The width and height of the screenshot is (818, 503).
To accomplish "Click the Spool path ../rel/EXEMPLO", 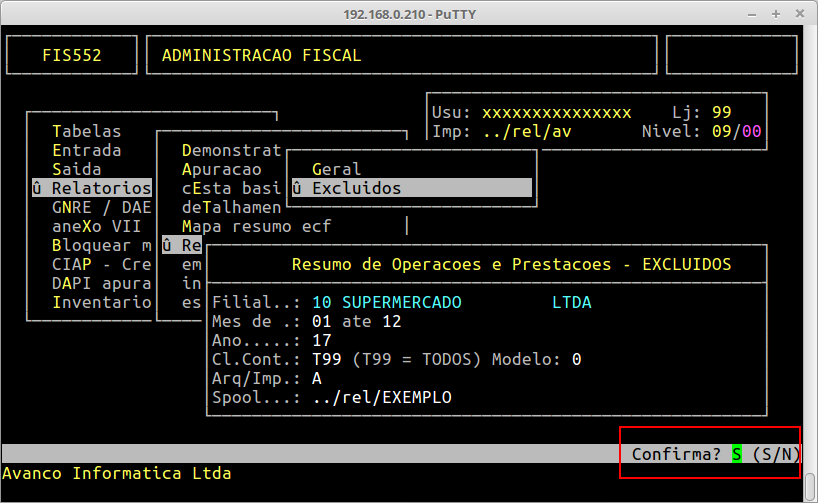I will 382,397.
